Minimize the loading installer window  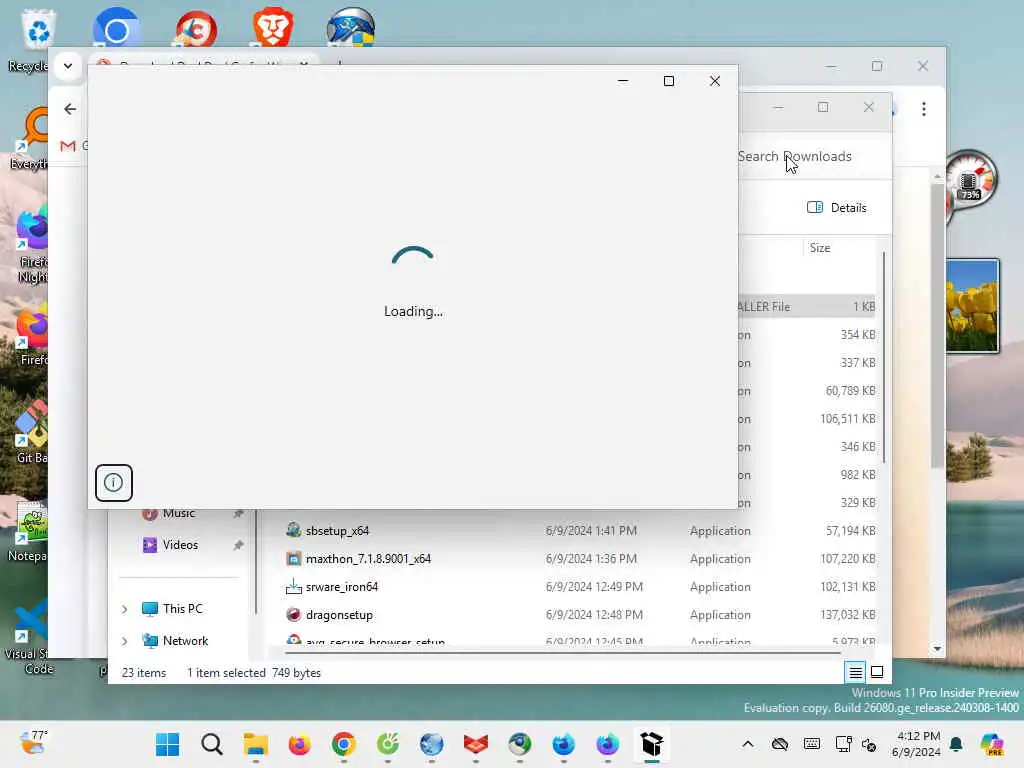[623, 81]
